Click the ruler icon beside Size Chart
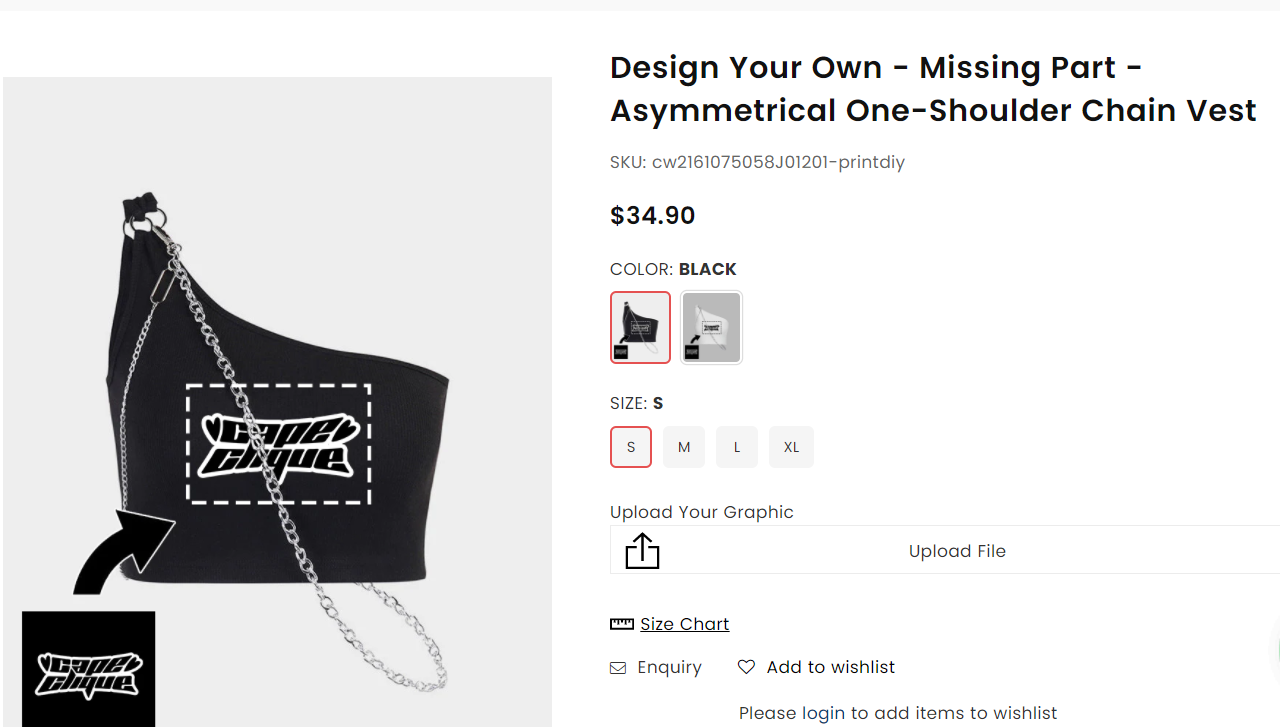 (622, 624)
